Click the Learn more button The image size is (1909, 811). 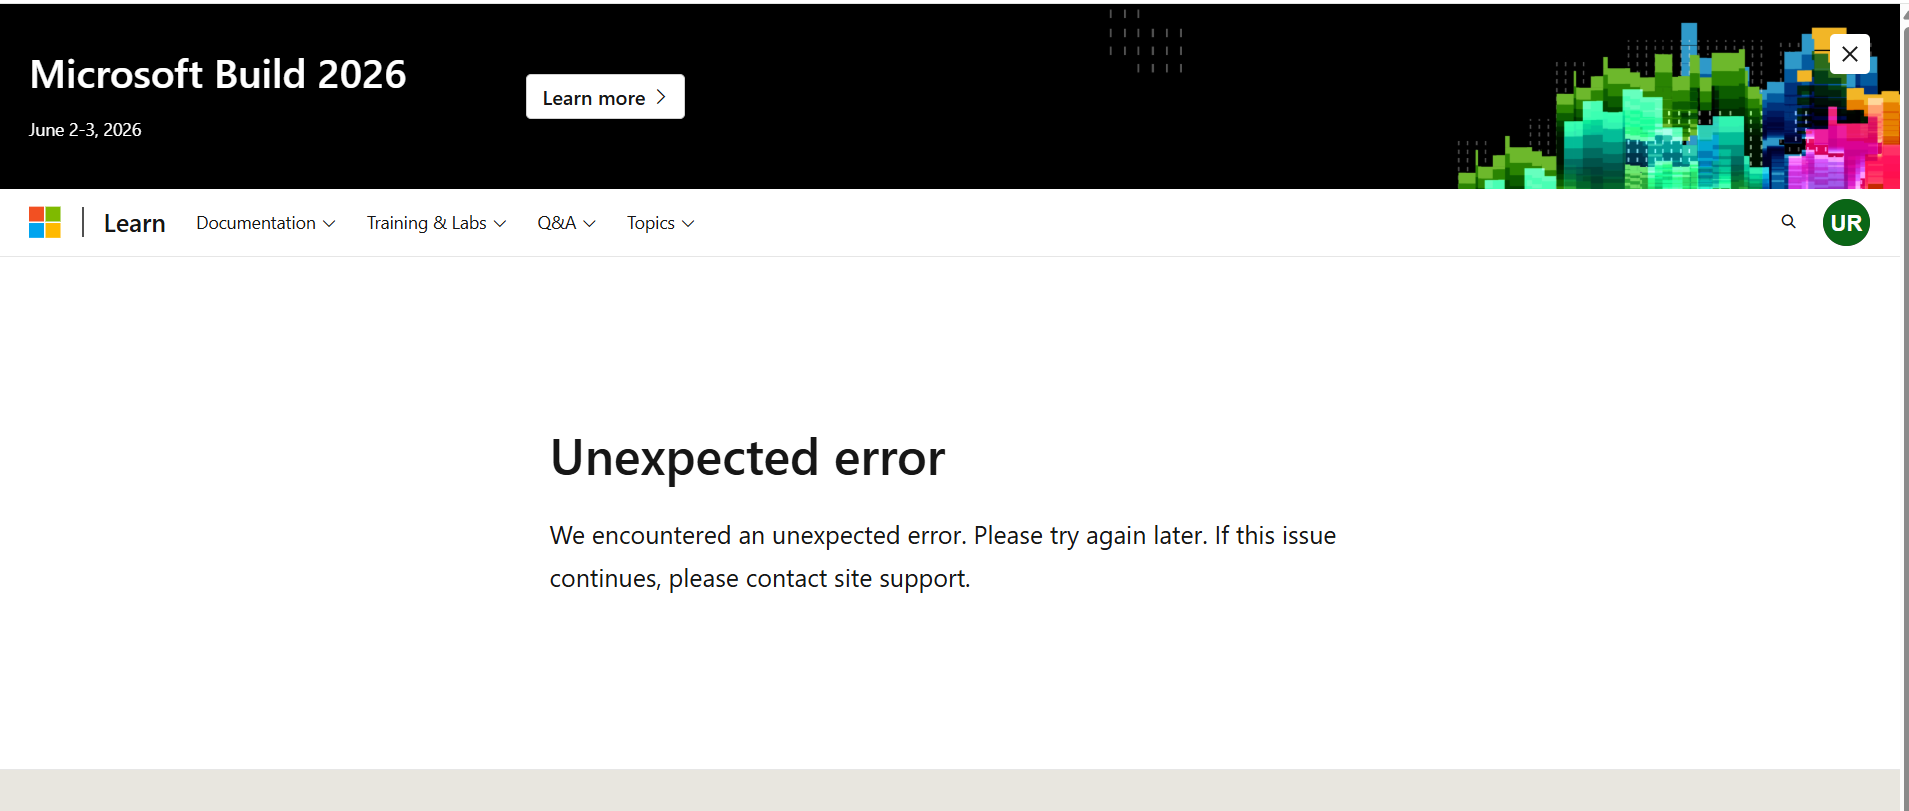point(604,96)
